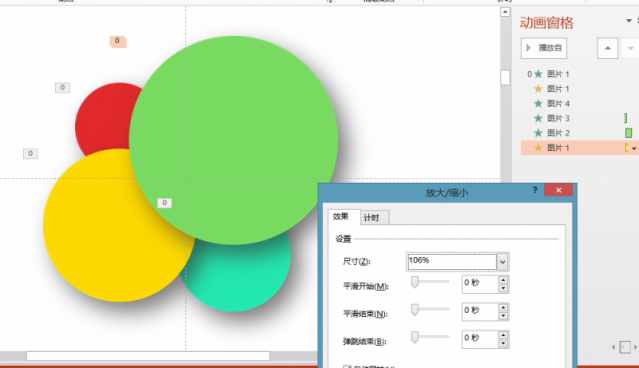This screenshot has height=368, width=639.
Task: Click the 平滑结束 slider handle
Action: point(414,310)
